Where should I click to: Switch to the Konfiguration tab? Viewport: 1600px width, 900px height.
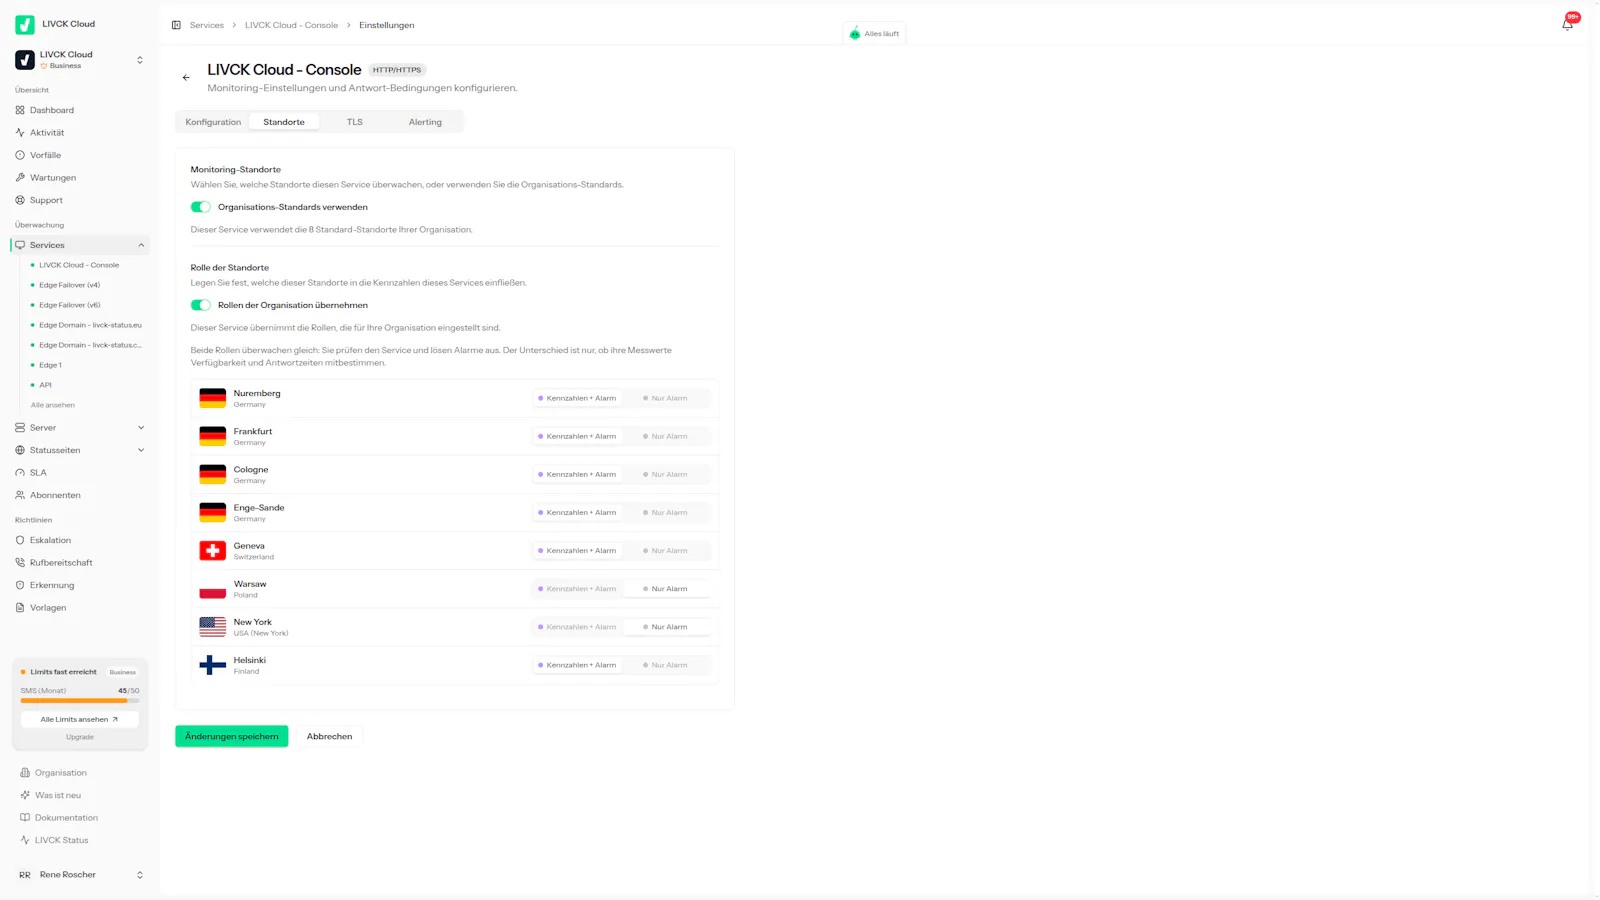coord(213,122)
